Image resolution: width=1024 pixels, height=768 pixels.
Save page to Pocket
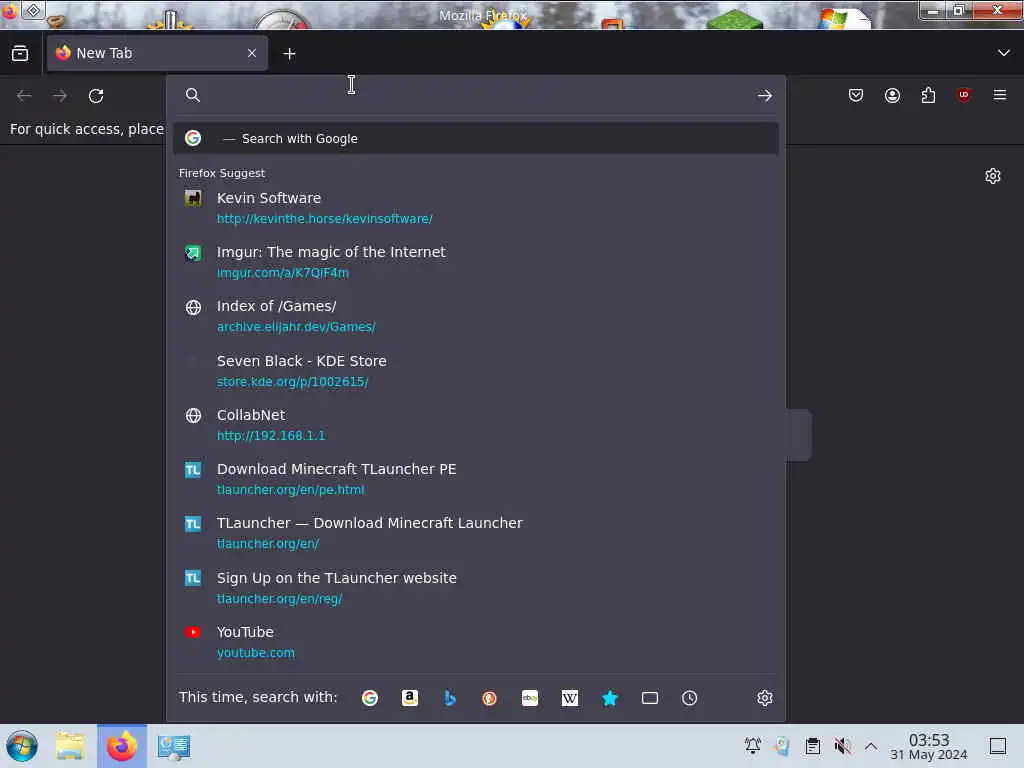tap(856, 95)
